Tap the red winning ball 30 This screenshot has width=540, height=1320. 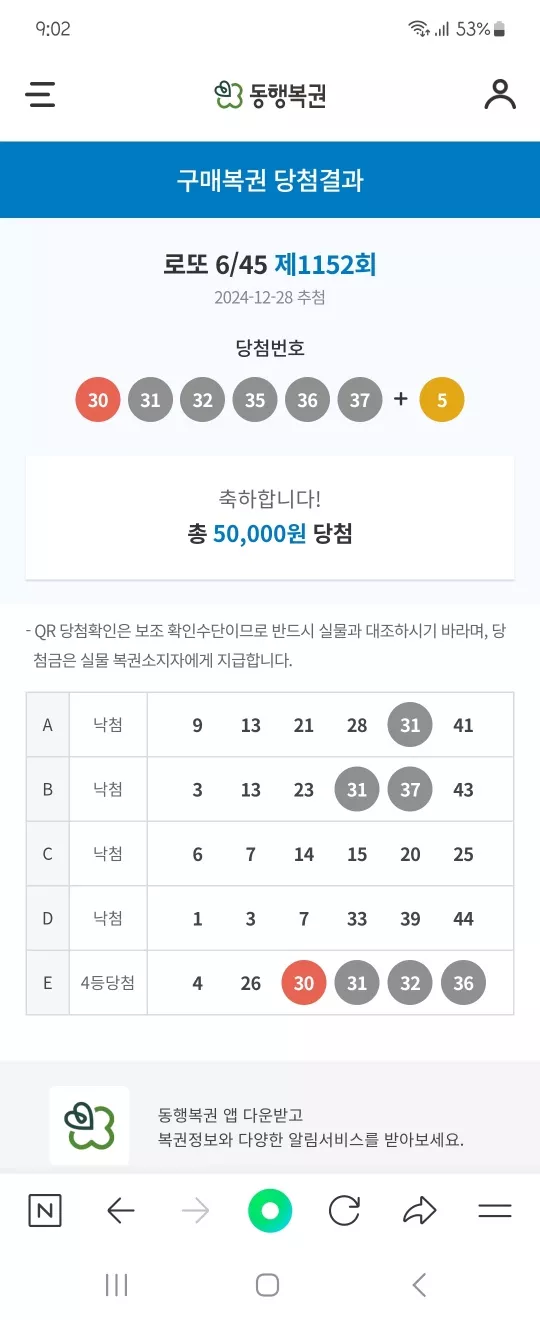point(98,400)
